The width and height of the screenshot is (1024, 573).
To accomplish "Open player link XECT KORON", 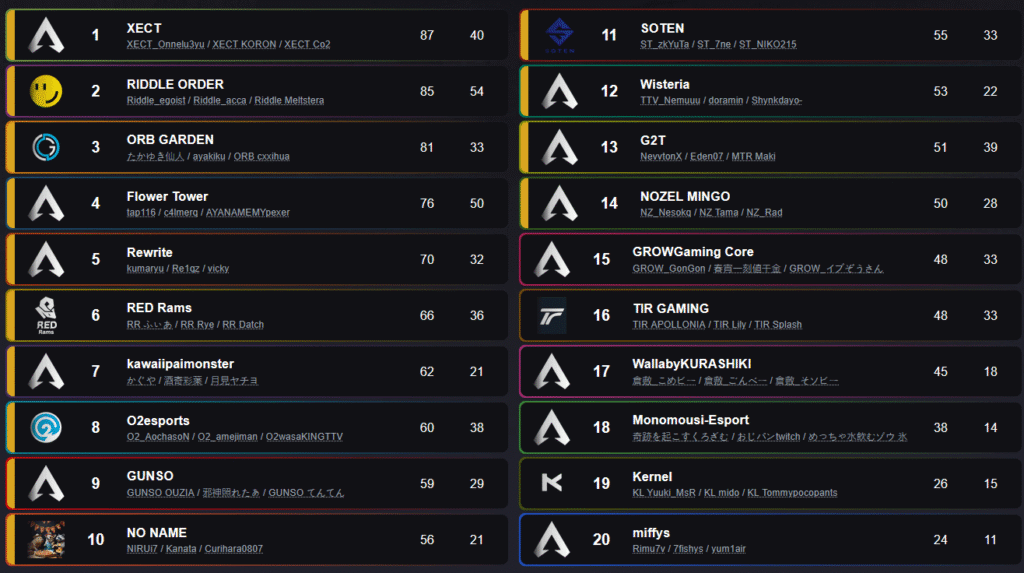I will tap(244, 44).
